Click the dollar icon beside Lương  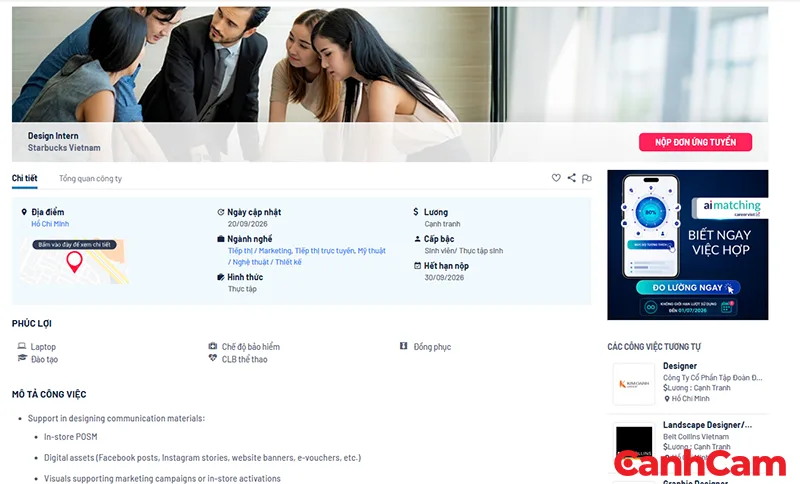(416, 212)
